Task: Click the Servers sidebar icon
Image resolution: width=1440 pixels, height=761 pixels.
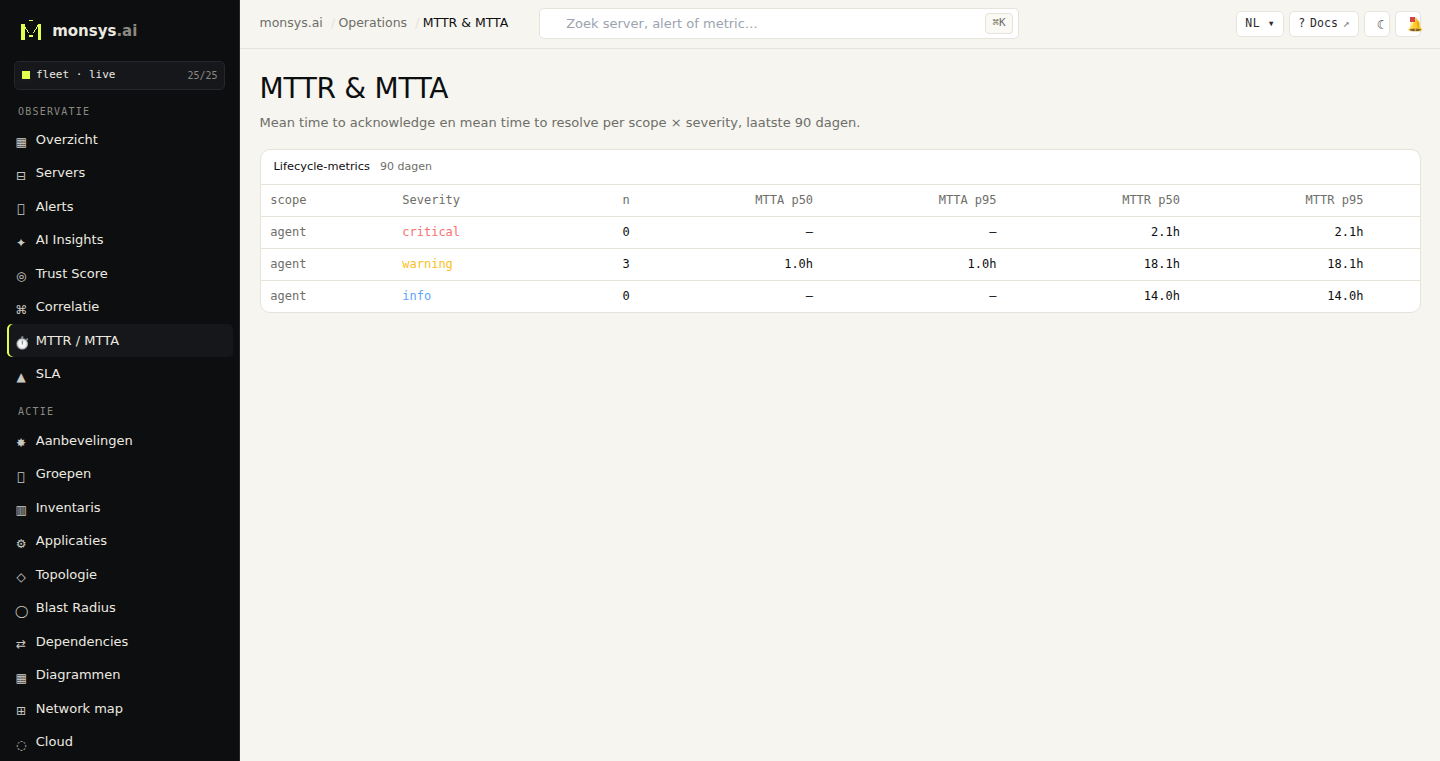Action: 21,175
